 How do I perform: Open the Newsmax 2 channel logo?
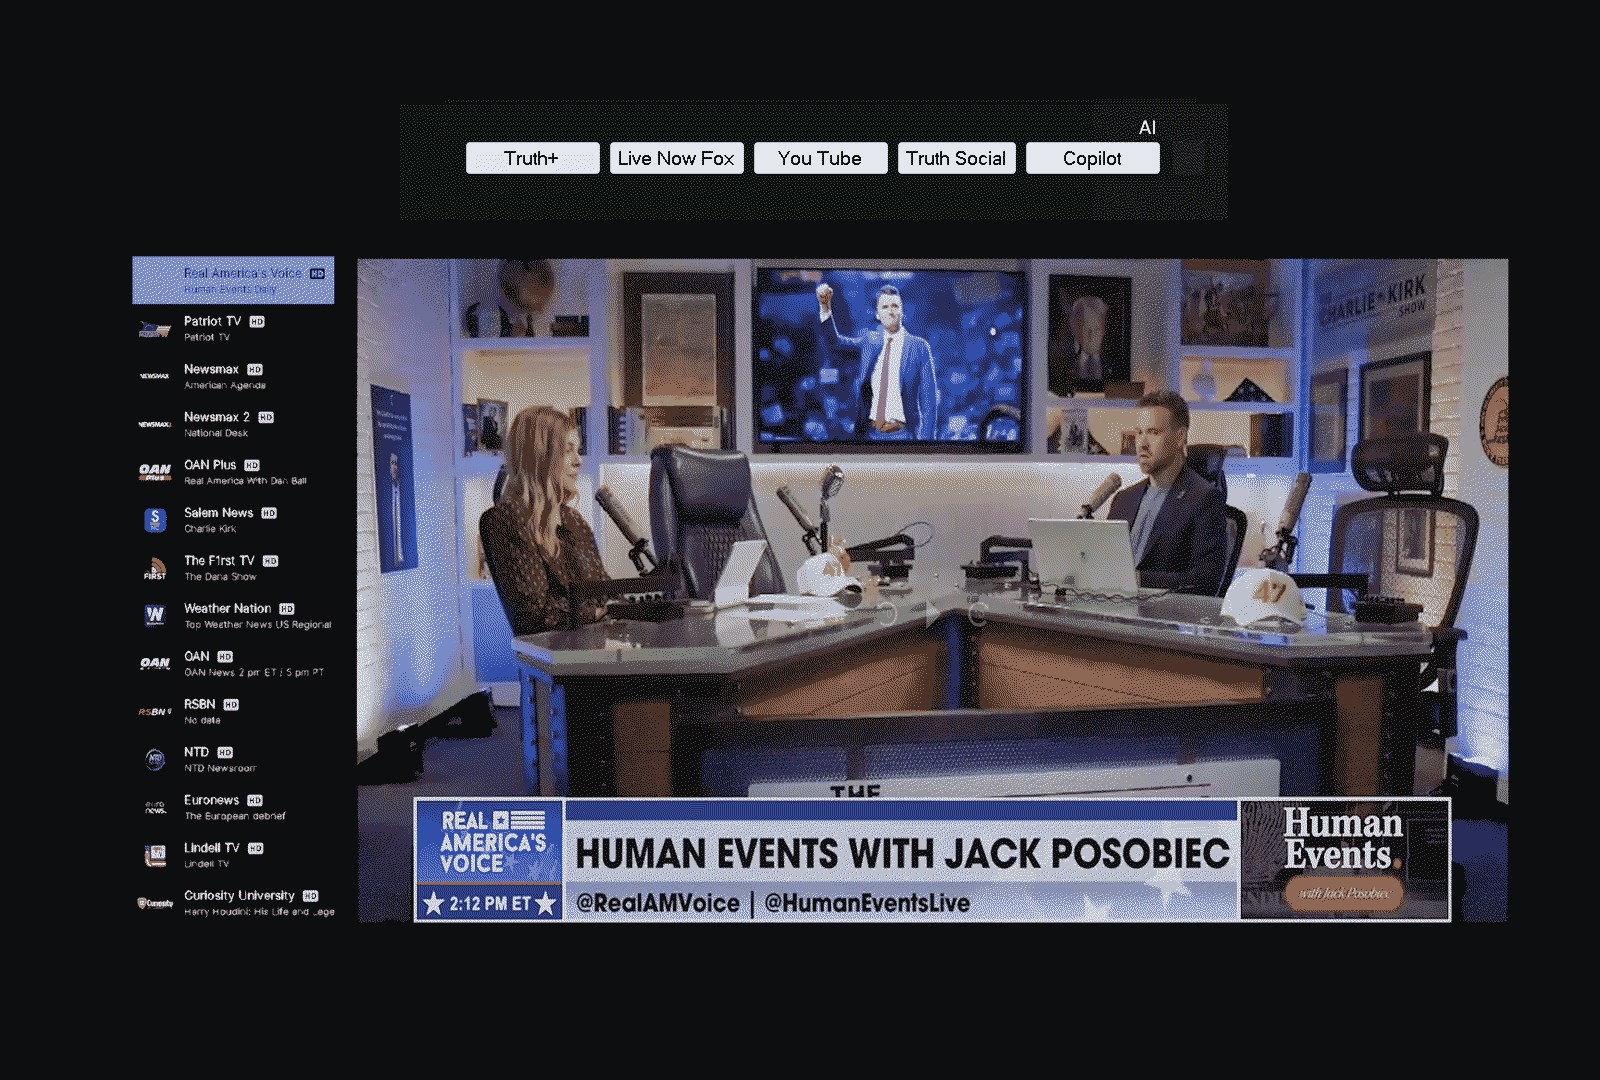point(153,423)
